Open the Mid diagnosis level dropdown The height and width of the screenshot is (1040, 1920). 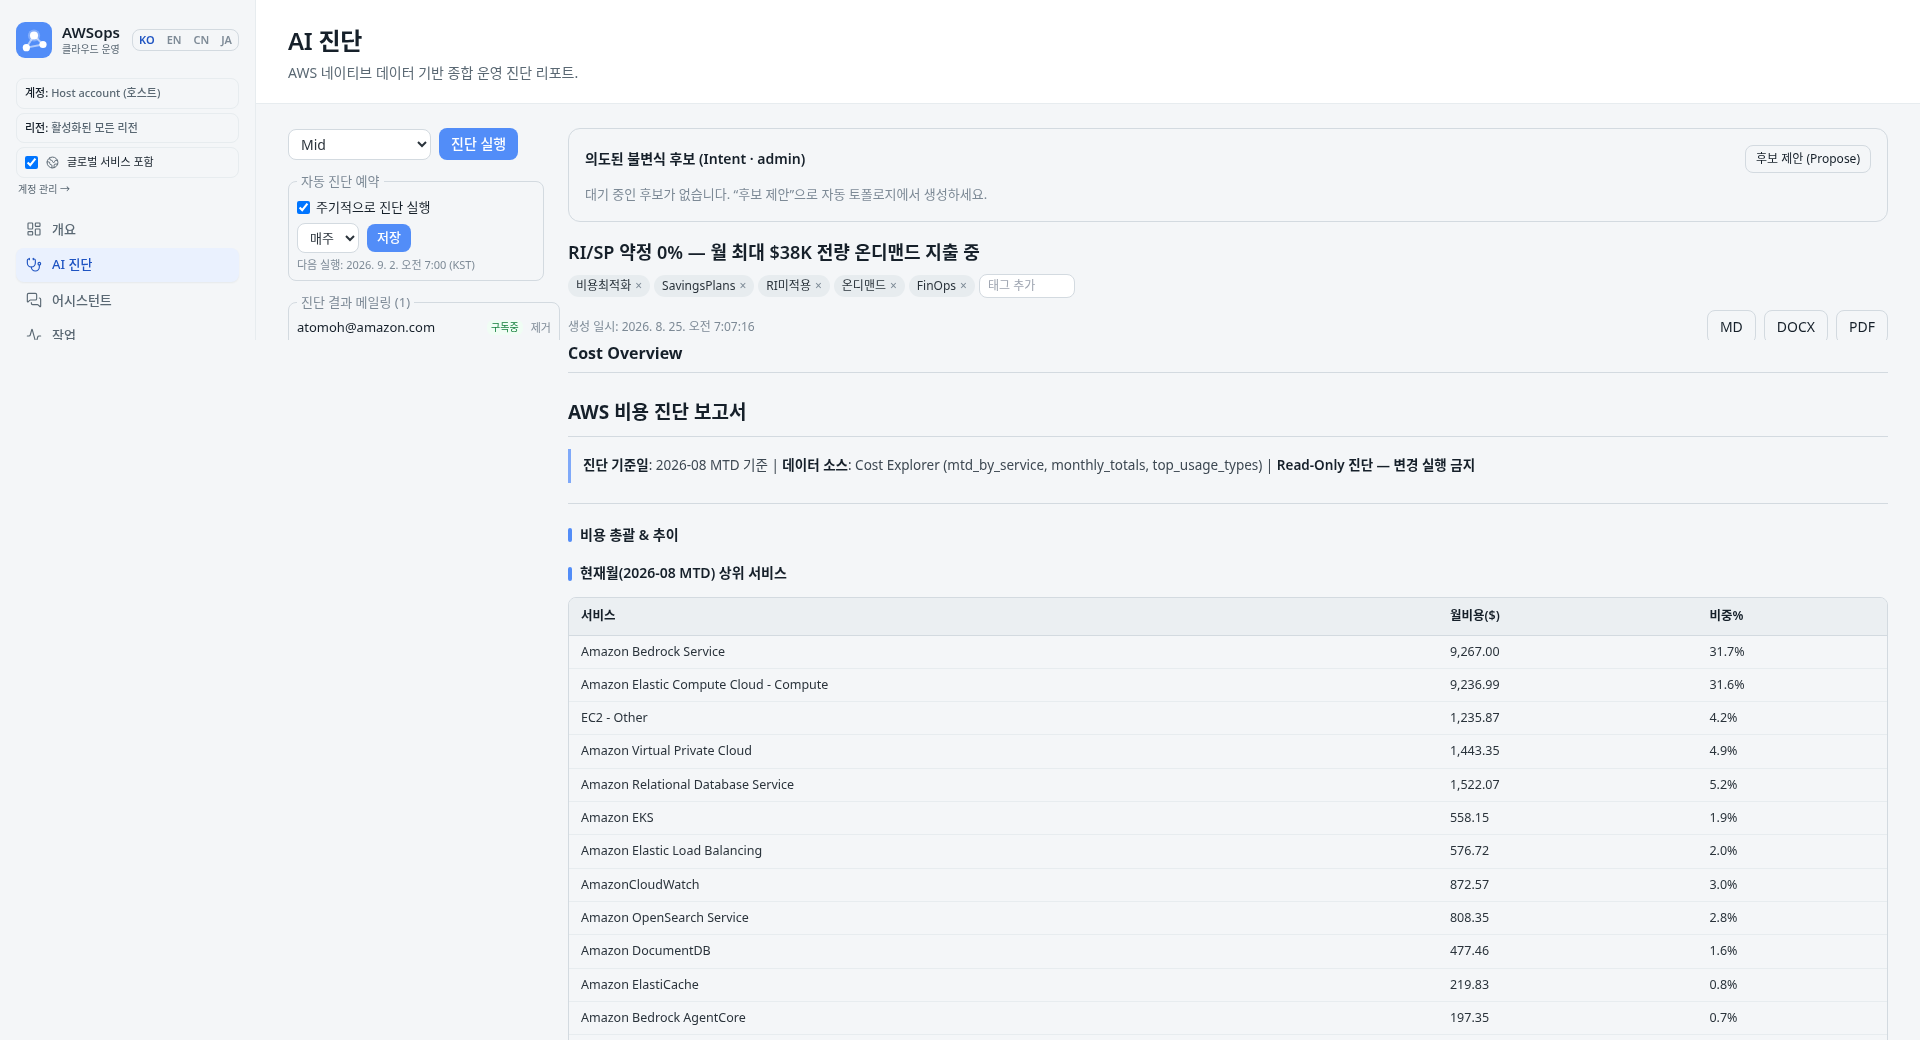359,144
